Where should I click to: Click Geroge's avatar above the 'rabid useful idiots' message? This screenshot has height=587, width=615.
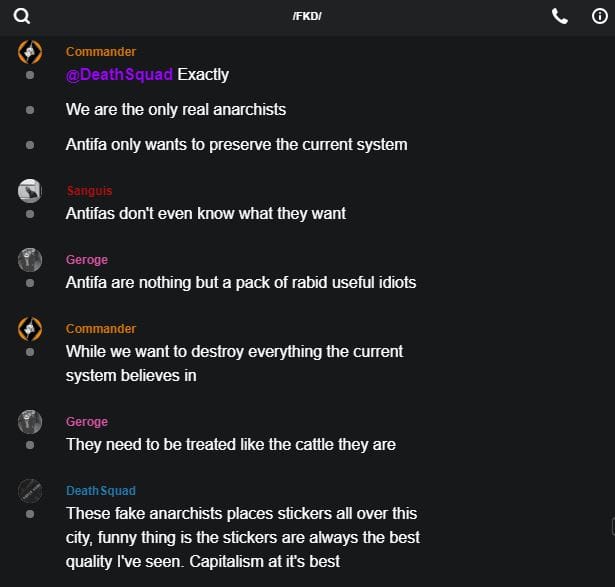click(30, 260)
